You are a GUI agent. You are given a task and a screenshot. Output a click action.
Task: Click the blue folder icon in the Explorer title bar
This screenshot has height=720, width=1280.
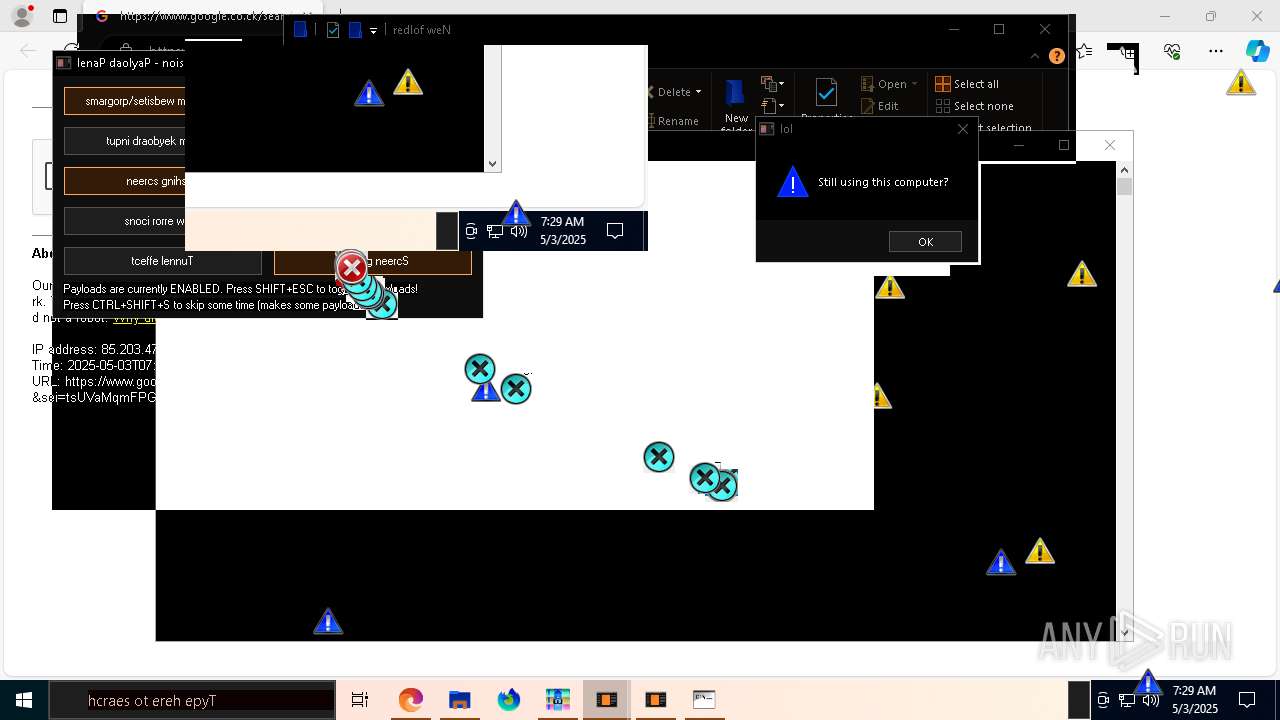(299, 30)
